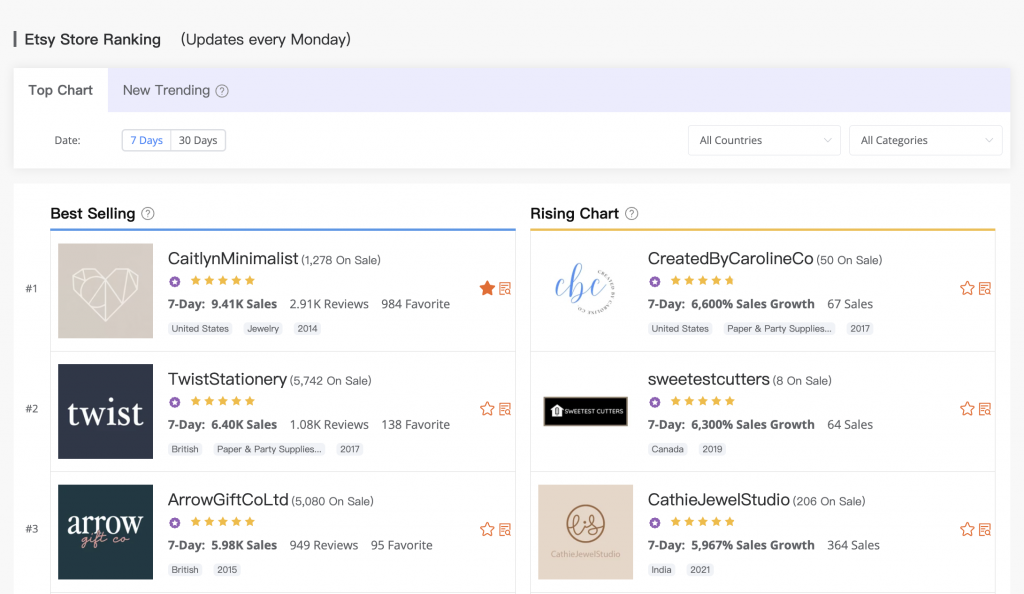Select the 7 Days date range

click(x=146, y=140)
